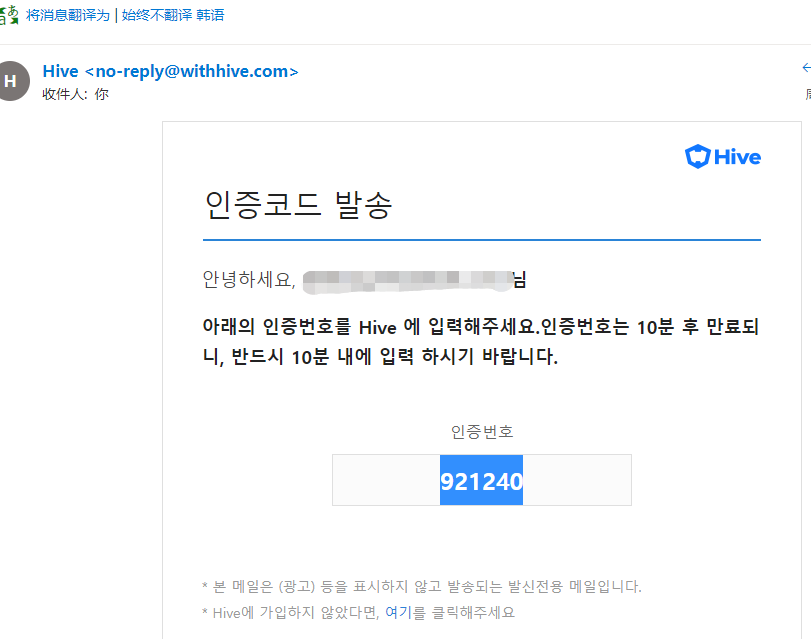
Task: Click the 안녕하세요 greeting text
Action: (x=249, y=280)
